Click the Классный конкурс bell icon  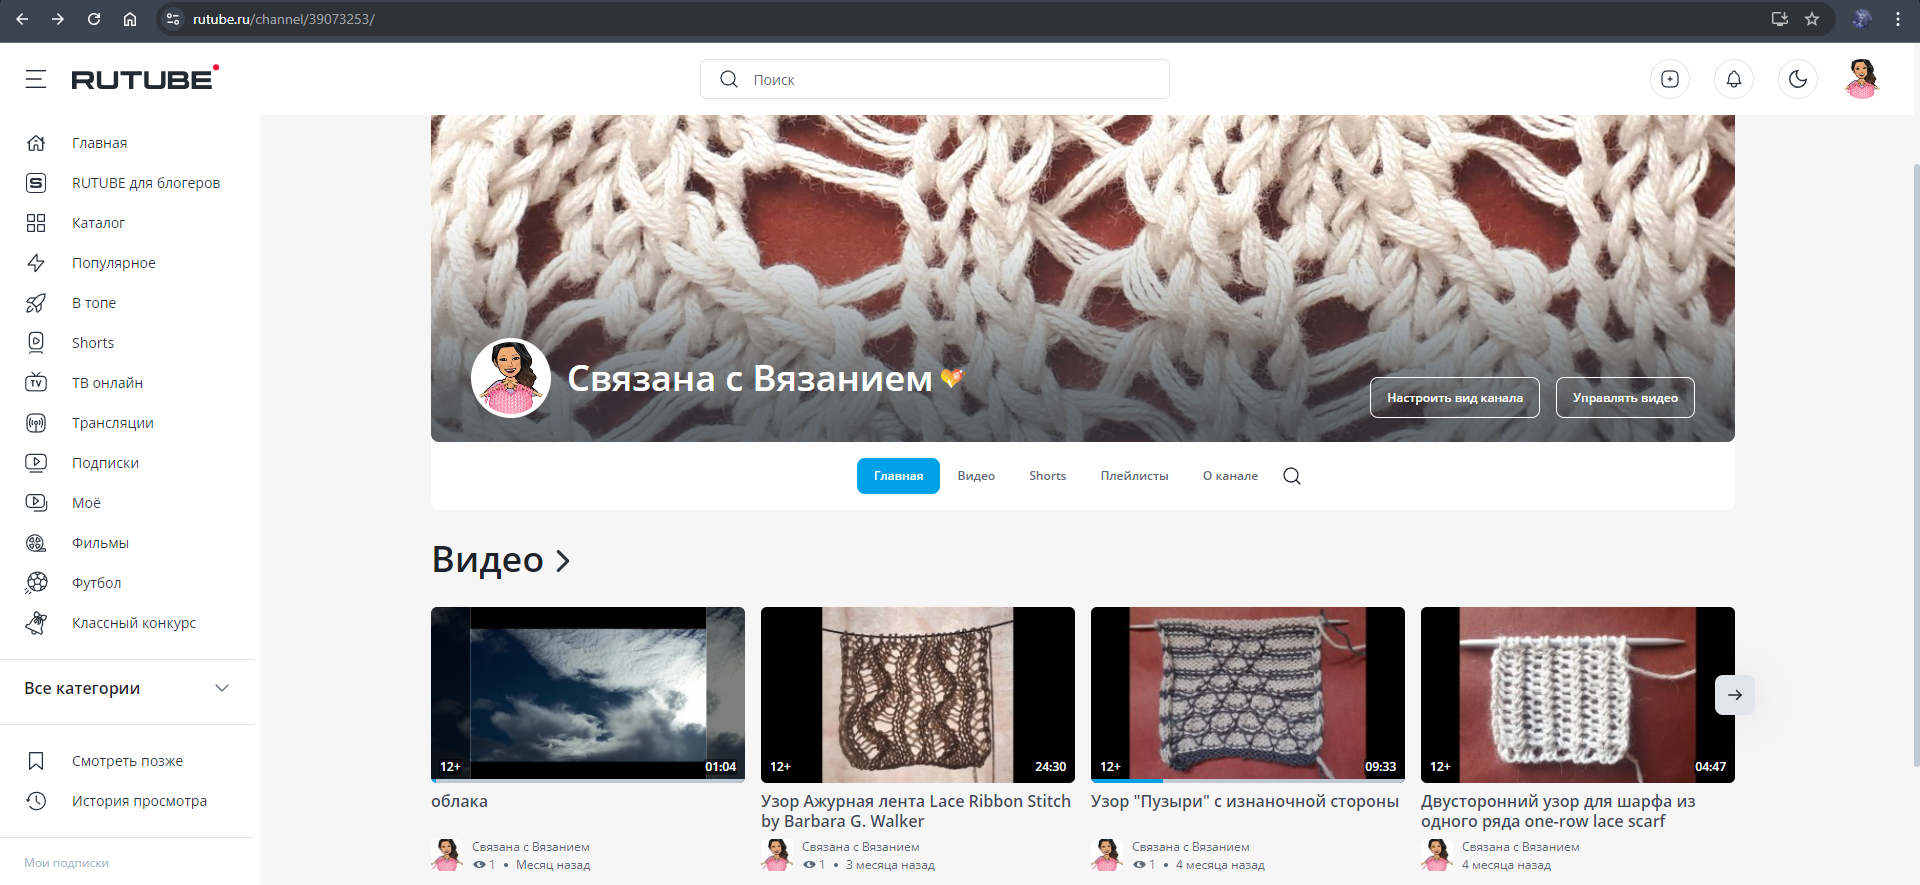point(36,623)
